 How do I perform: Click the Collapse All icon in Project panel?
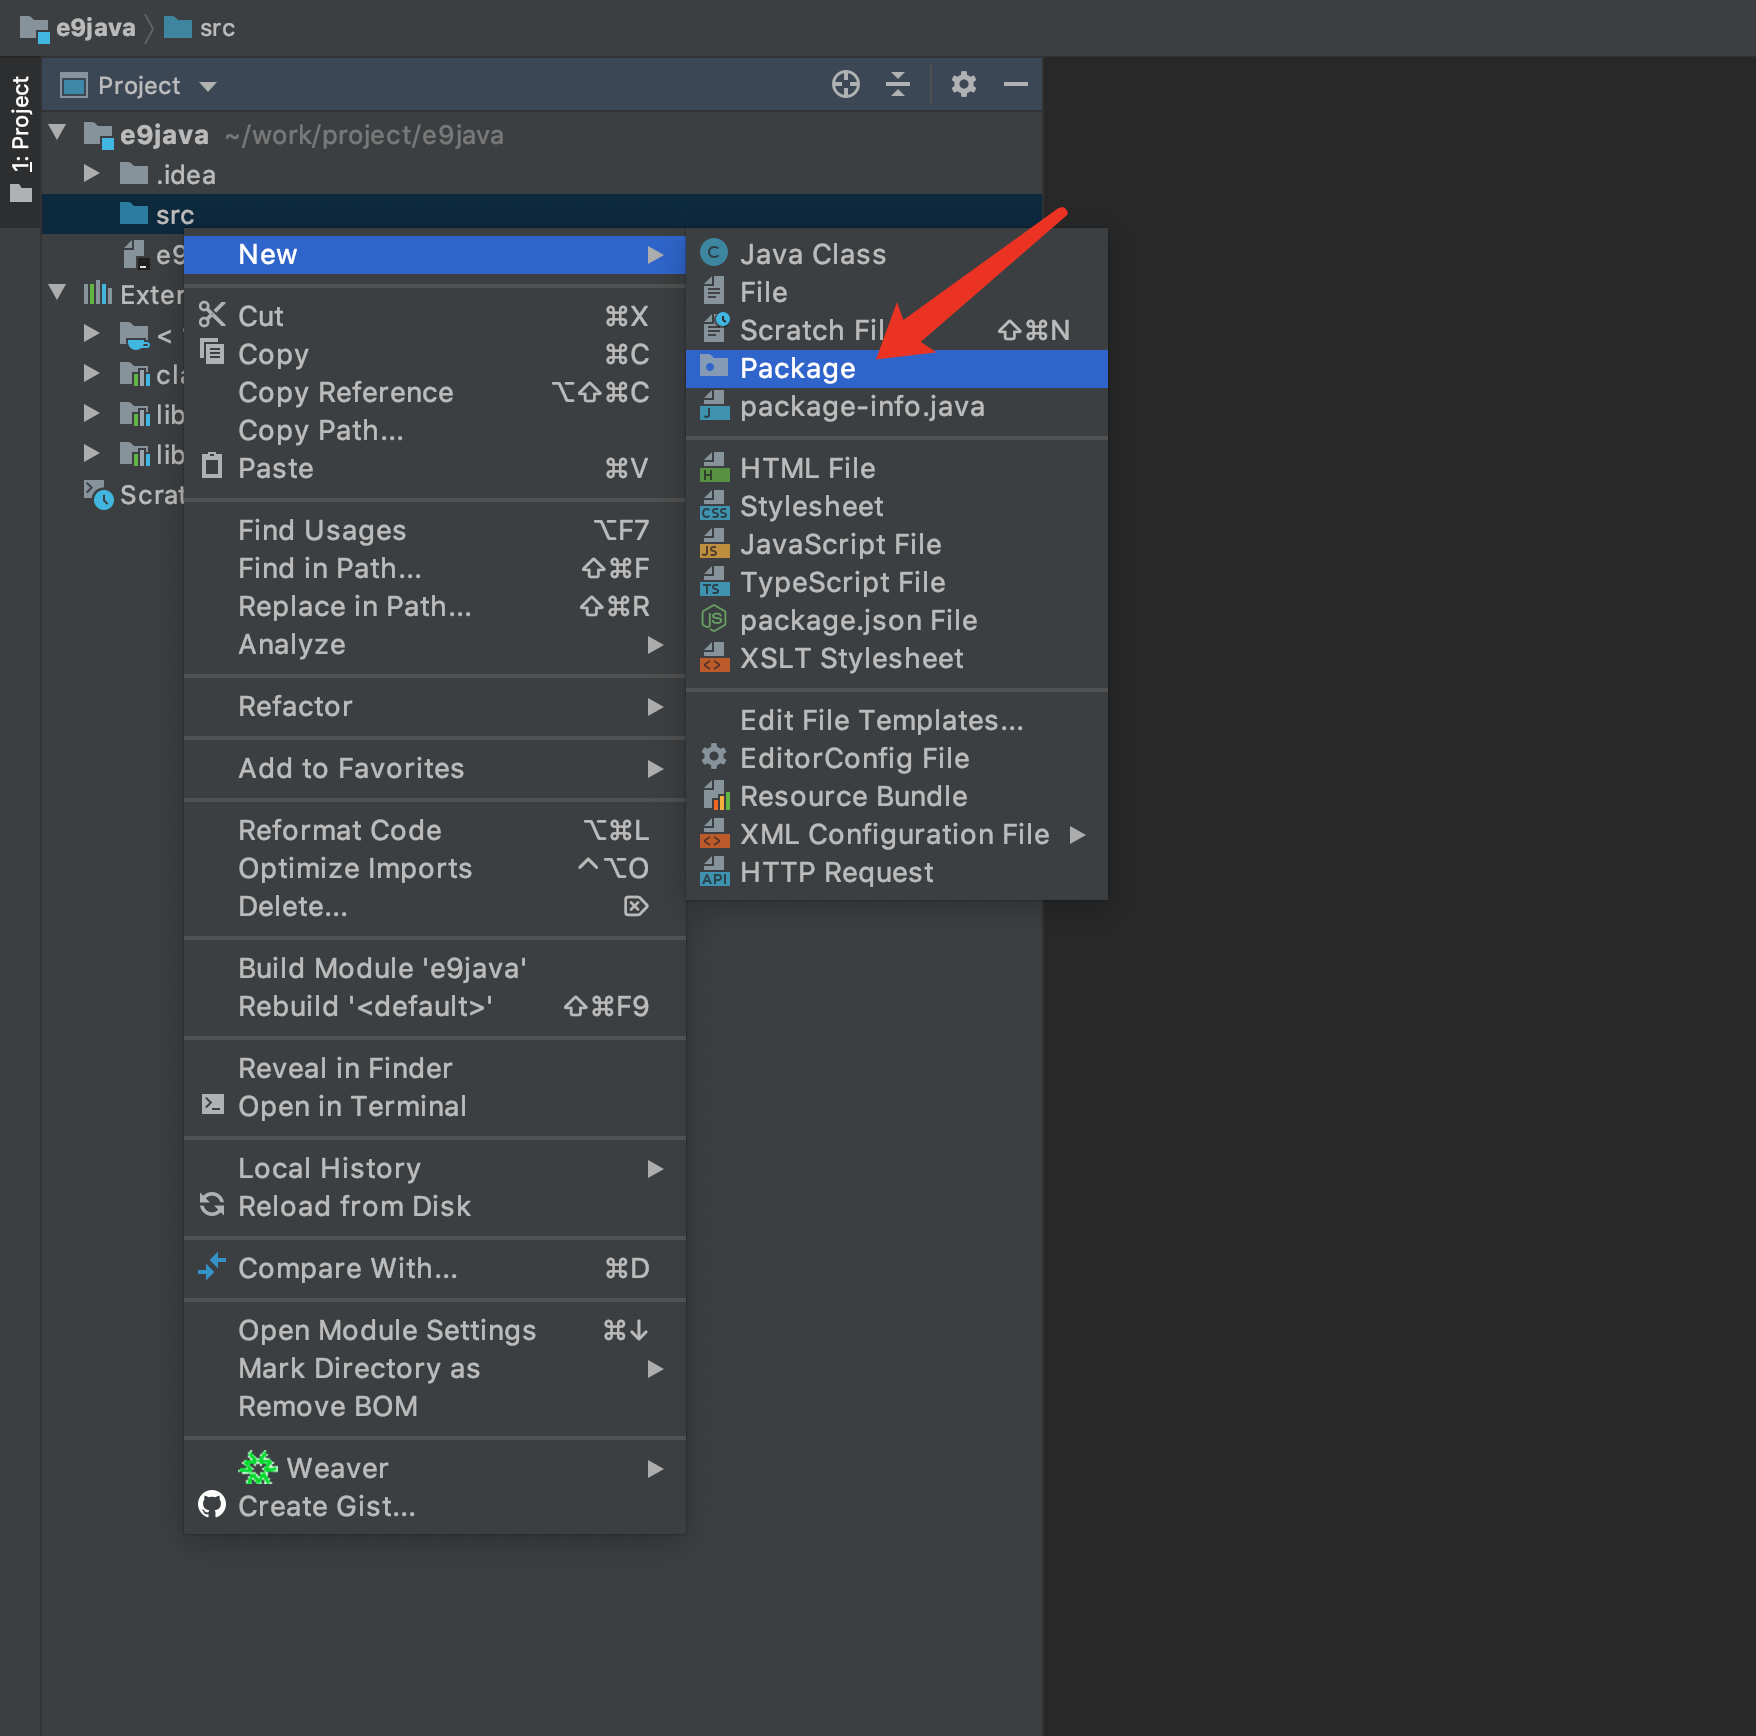(897, 85)
